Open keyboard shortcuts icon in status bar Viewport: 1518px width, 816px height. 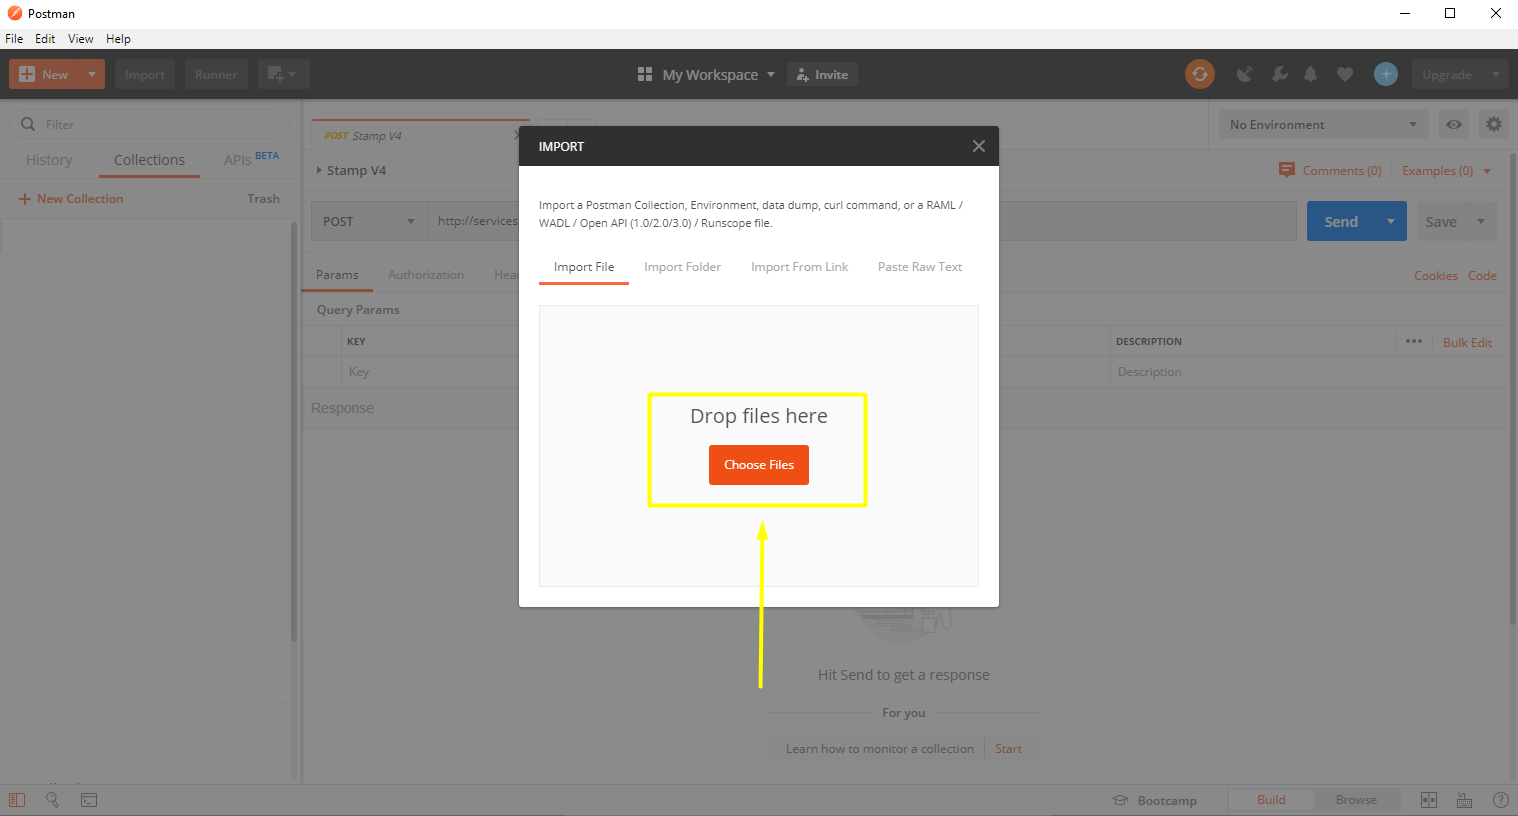tap(1465, 800)
